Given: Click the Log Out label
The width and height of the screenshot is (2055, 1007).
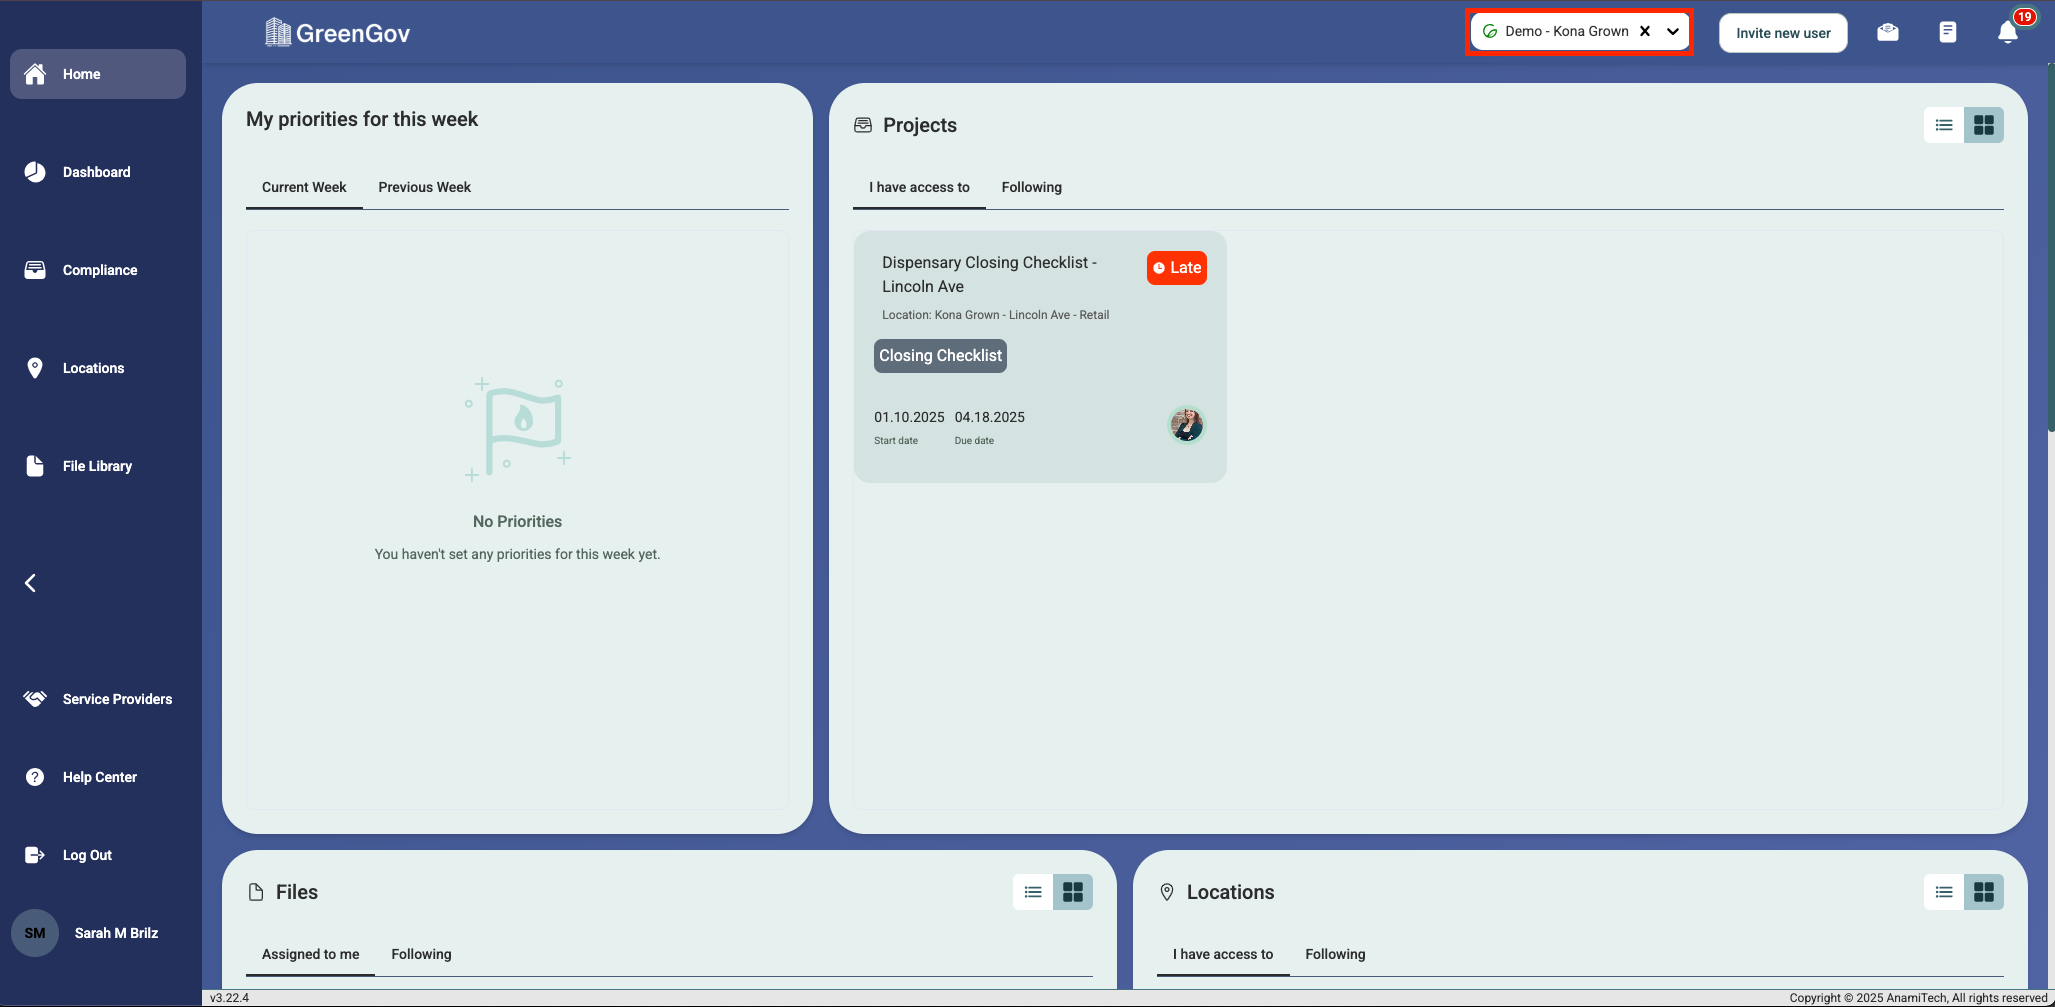Looking at the screenshot, I should 87,855.
